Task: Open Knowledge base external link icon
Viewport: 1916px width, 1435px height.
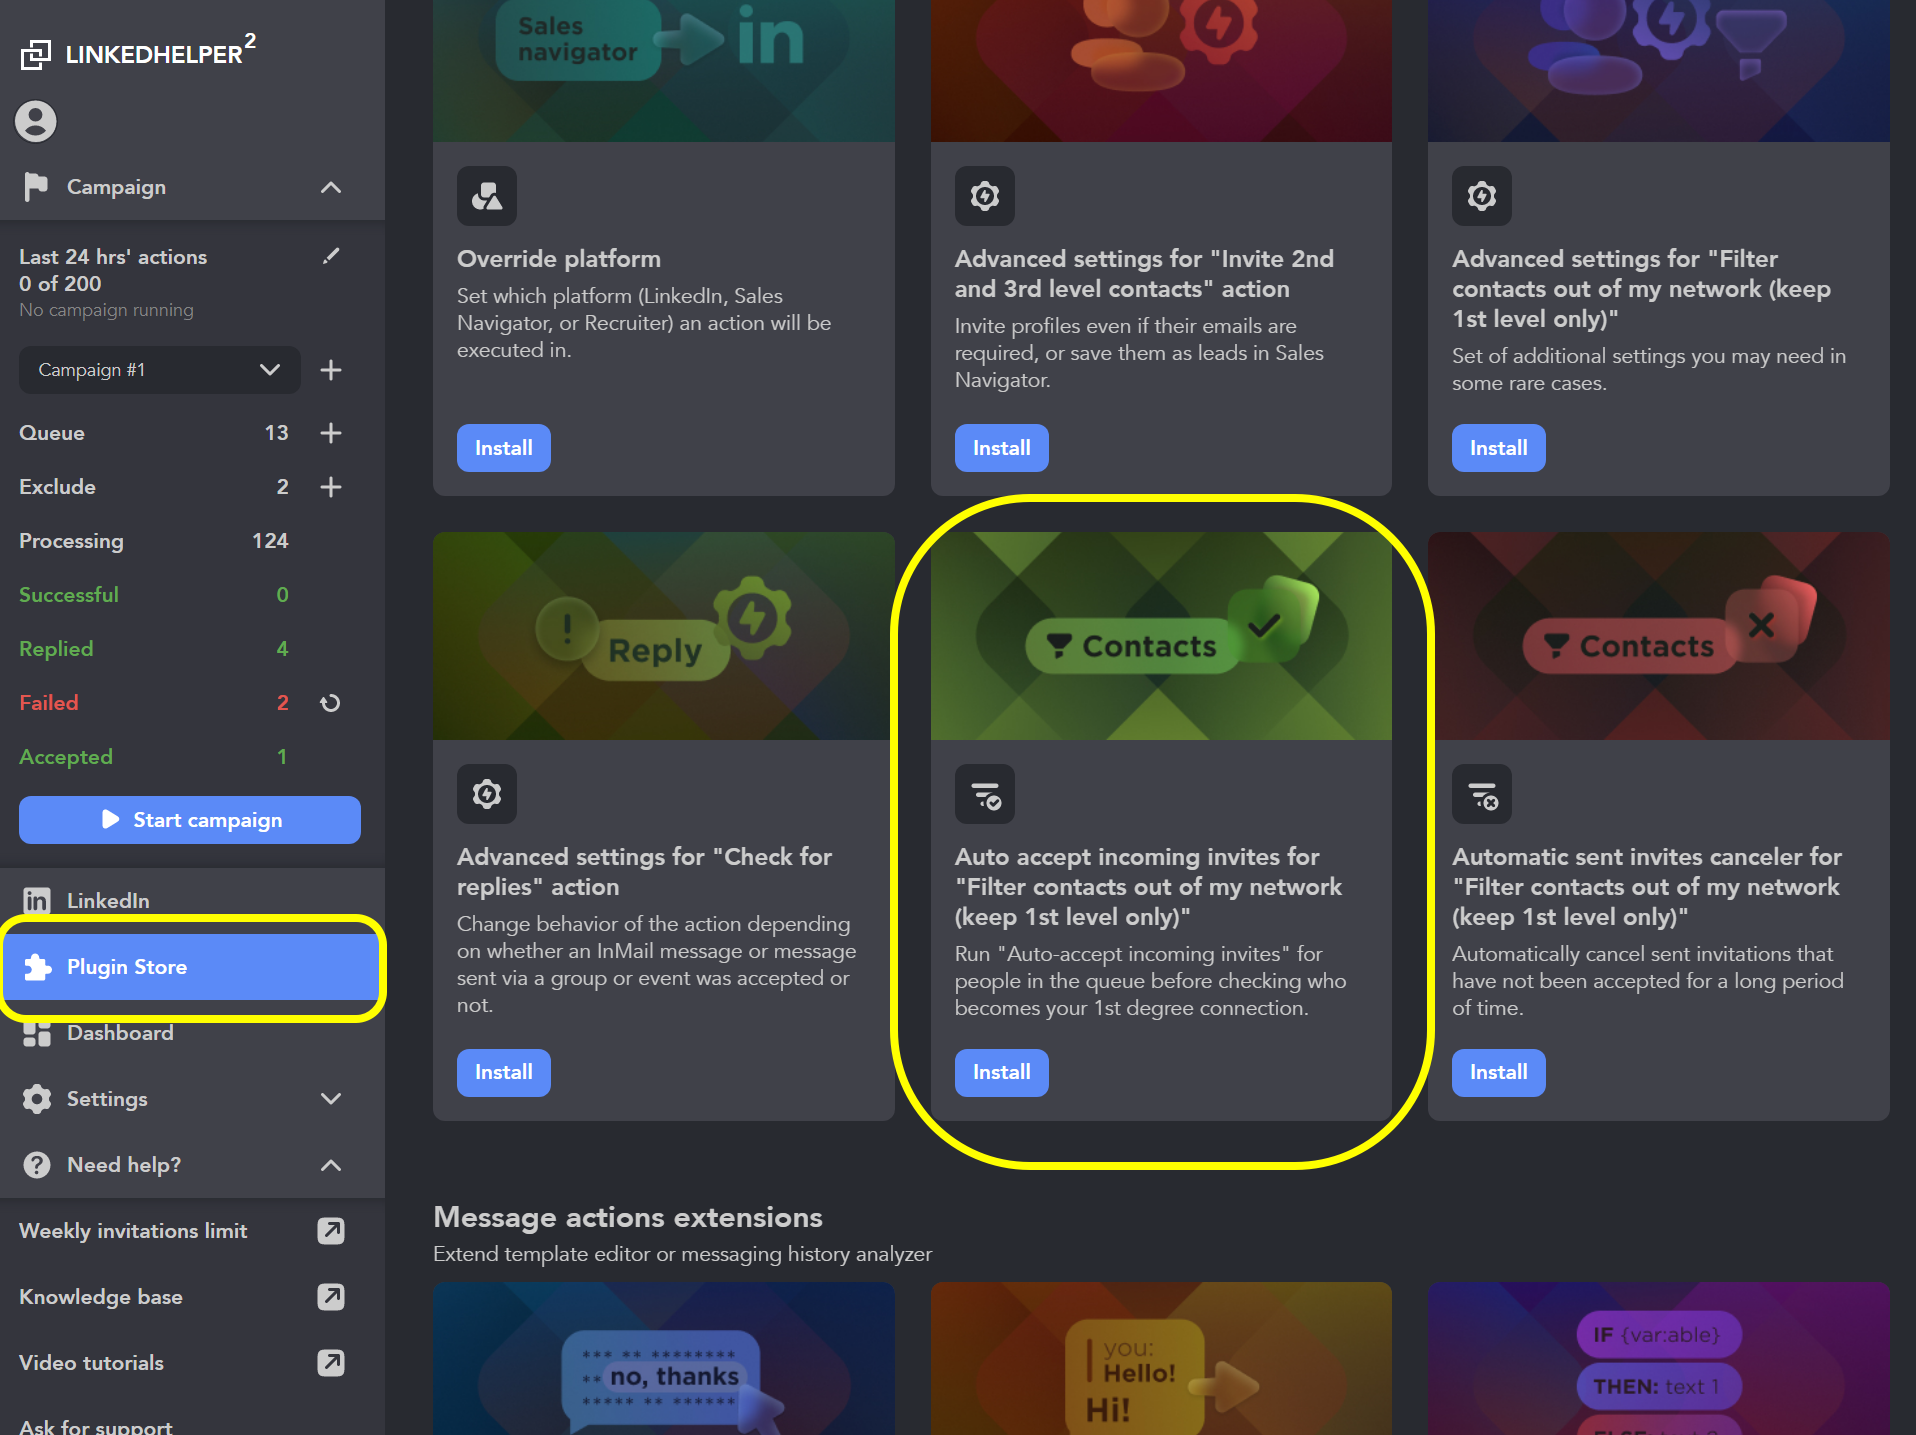Action: click(x=331, y=1297)
